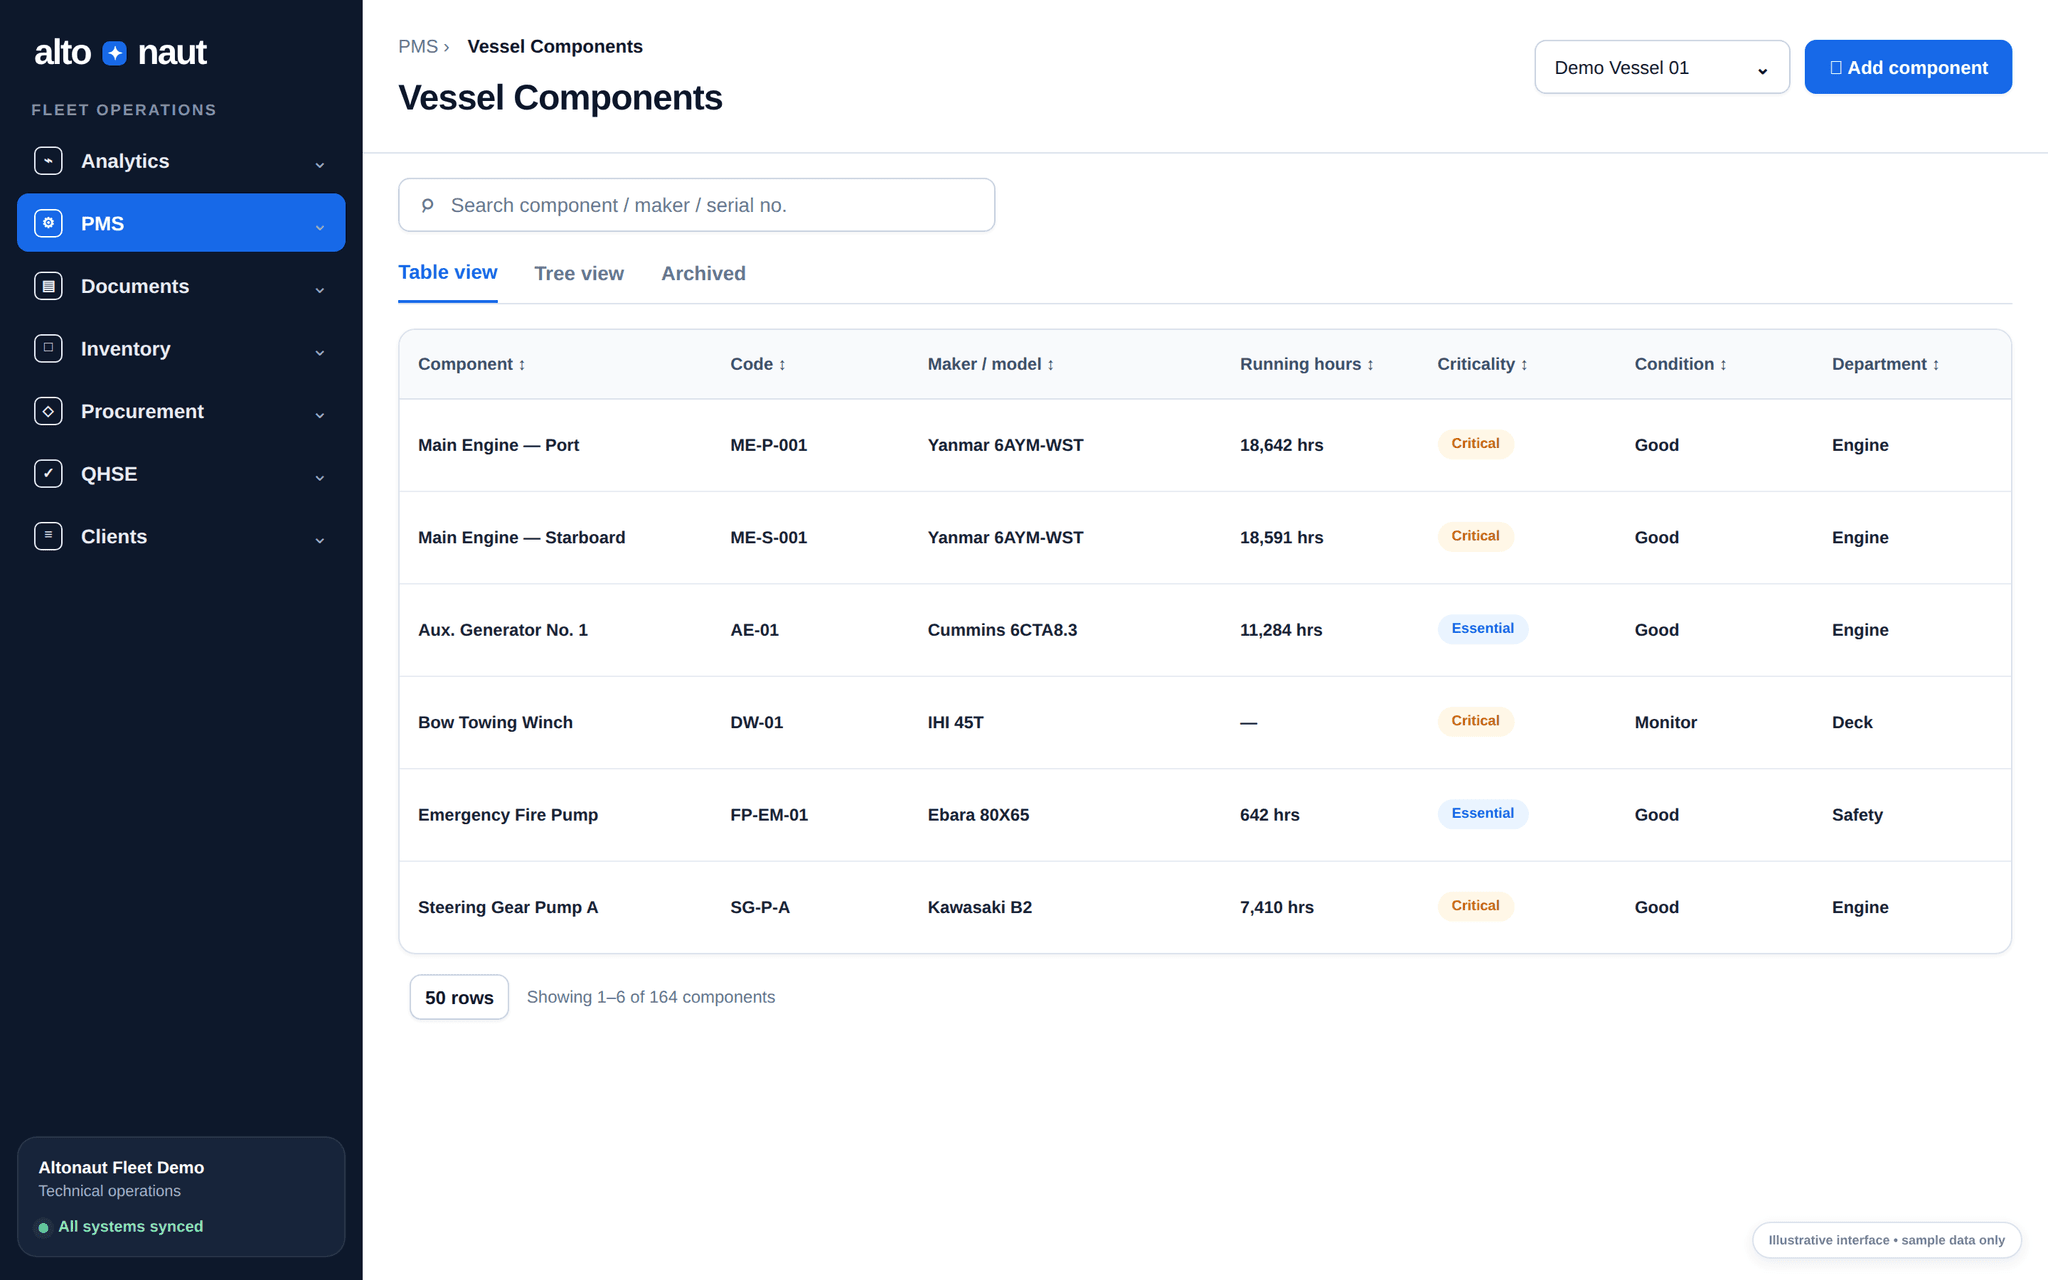
Task: Expand the Analytics menu chevron
Action: [320, 164]
